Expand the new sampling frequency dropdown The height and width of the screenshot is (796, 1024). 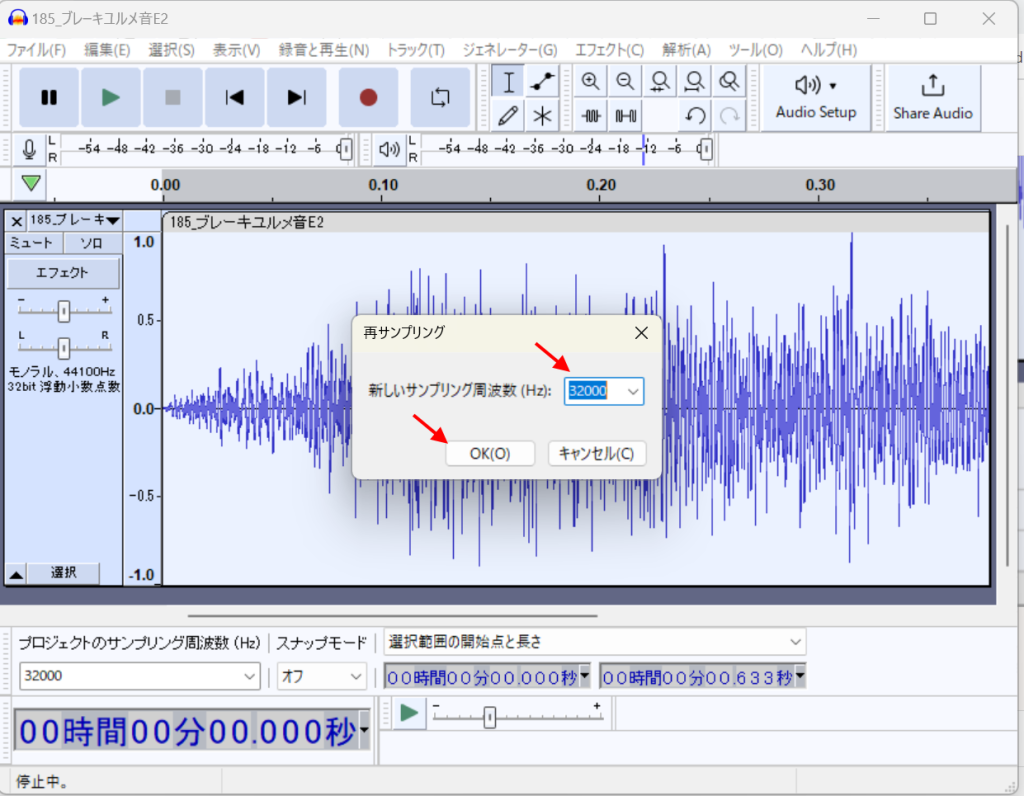point(632,392)
